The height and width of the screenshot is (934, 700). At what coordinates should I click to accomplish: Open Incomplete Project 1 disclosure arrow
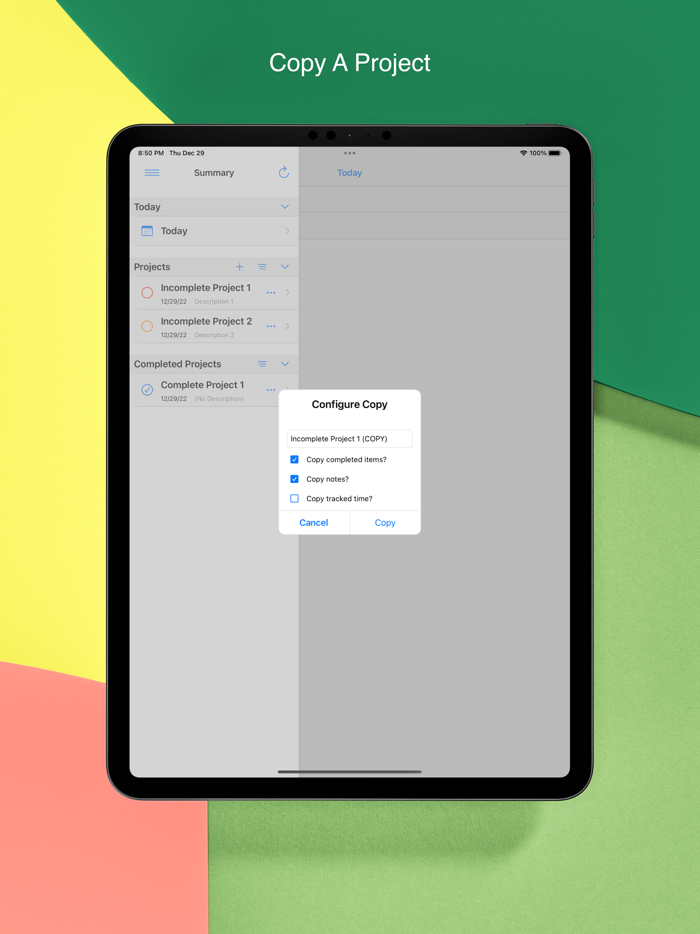click(288, 293)
